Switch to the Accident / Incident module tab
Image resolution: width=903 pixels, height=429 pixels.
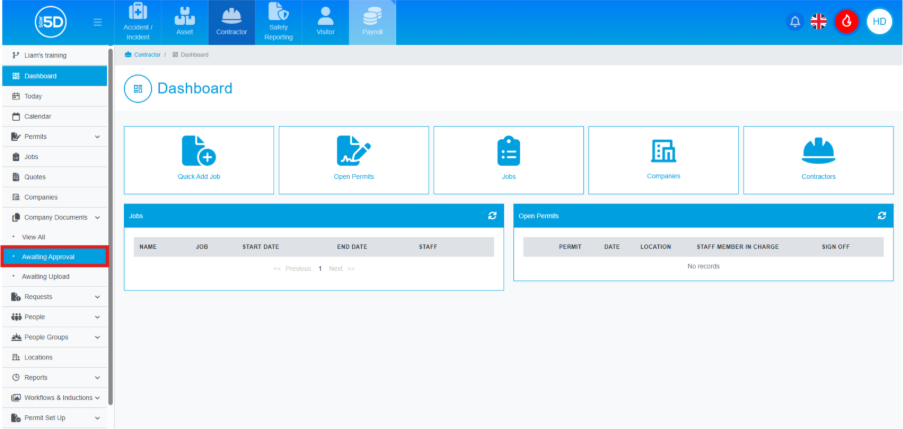tap(138, 23)
